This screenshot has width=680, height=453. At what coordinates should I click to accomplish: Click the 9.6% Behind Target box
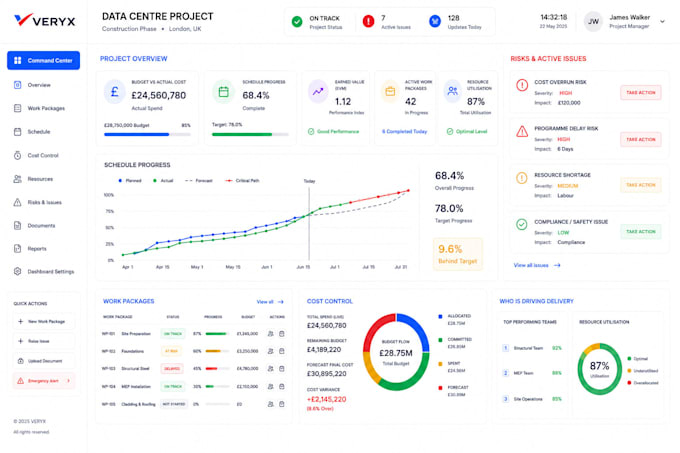pyautogui.click(x=458, y=254)
